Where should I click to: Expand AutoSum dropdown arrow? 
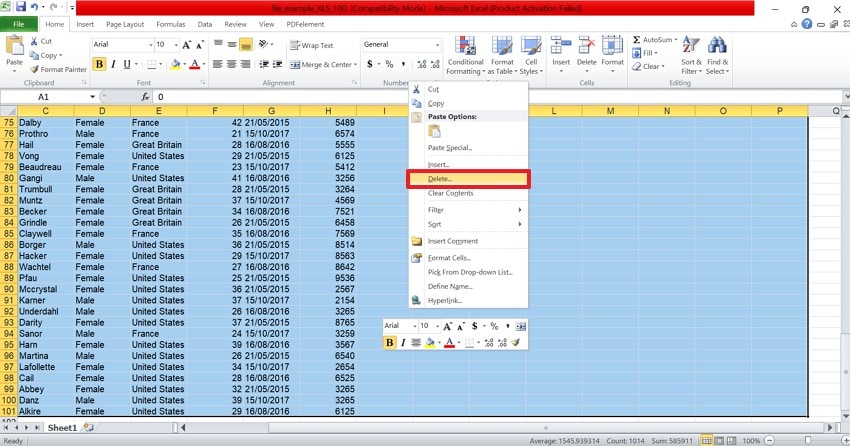(x=676, y=40)
